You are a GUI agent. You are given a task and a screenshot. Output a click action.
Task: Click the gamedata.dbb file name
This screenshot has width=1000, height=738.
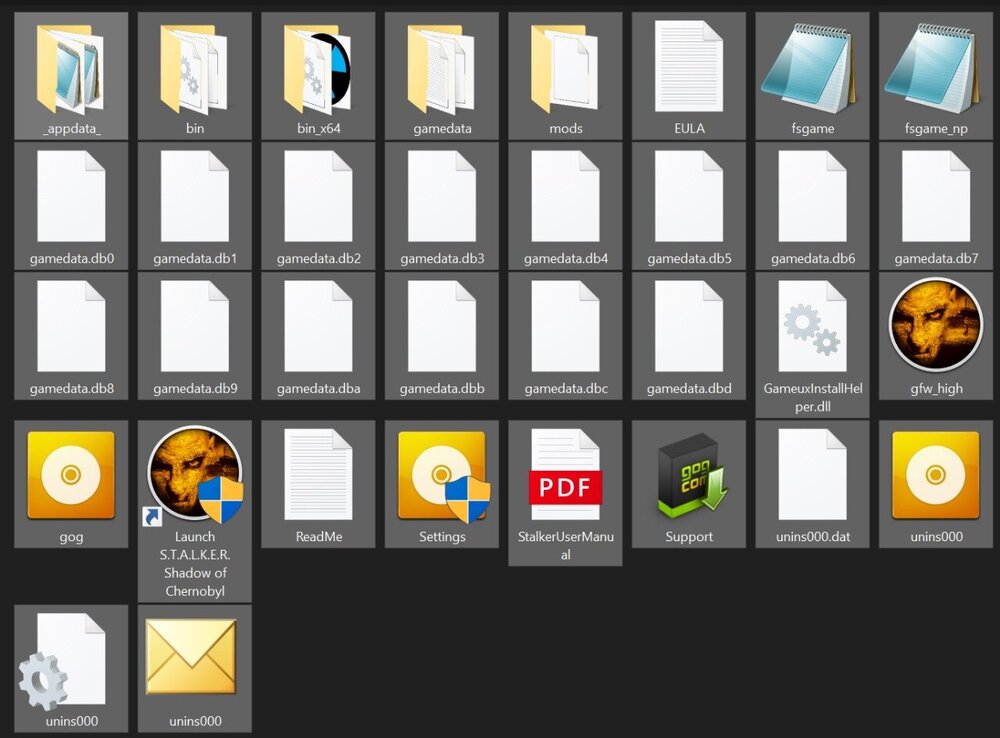[442, 389]
